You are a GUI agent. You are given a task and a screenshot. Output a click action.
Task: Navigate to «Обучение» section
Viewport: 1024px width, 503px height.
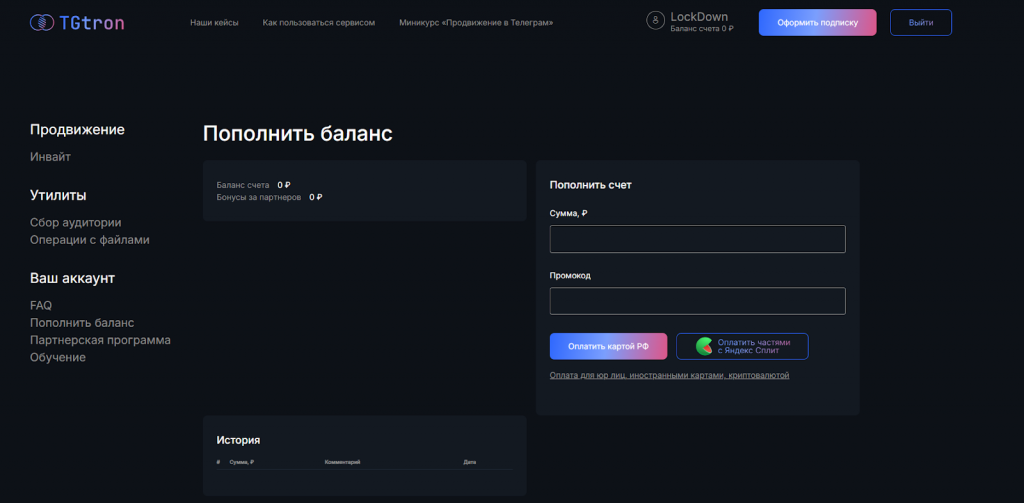click(x=58, y=357)
